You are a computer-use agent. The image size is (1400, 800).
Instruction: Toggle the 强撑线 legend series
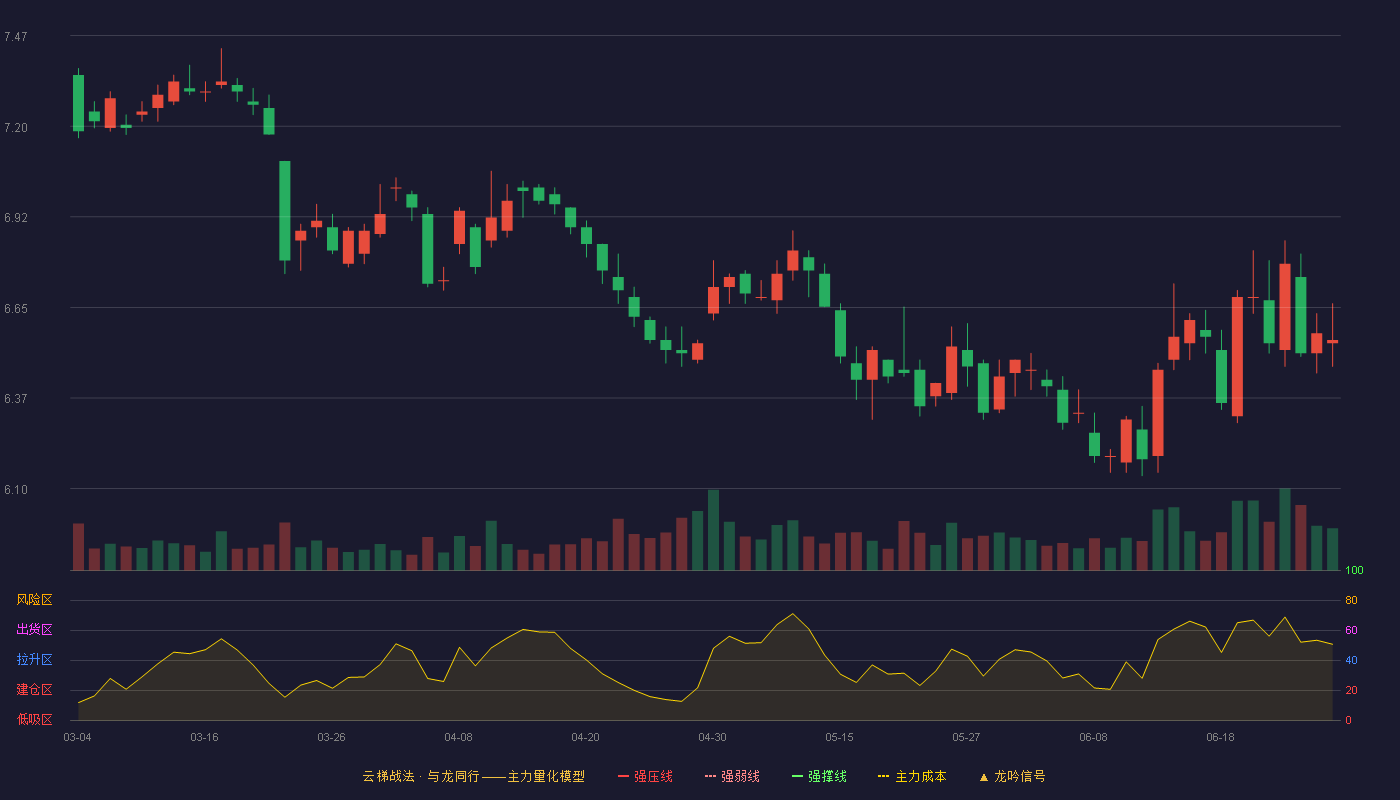coord(819,776)
